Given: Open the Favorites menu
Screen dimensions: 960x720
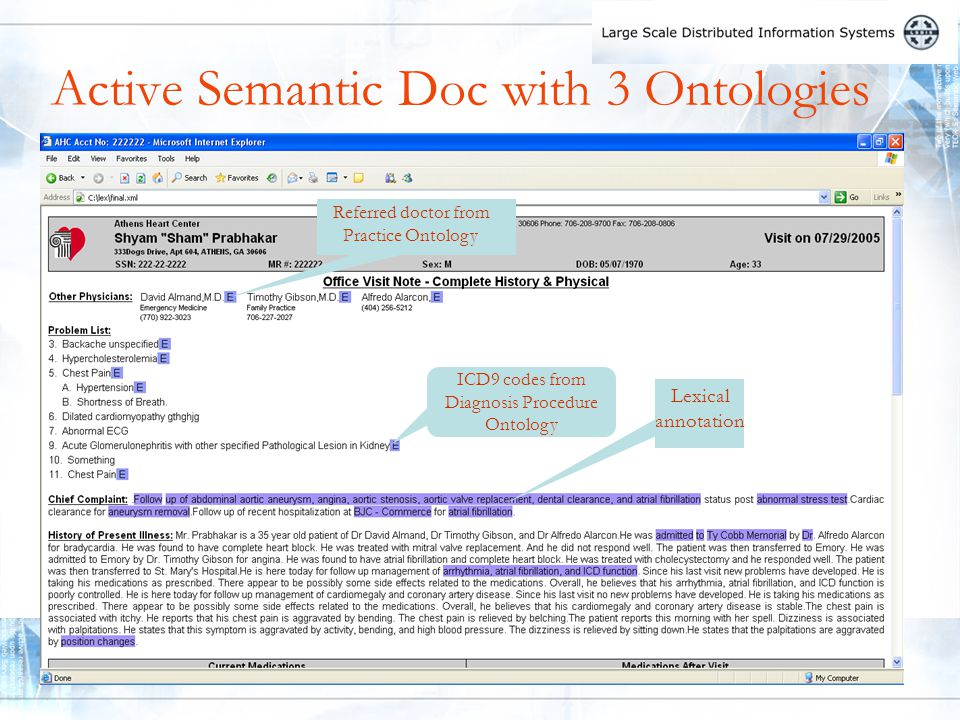Looking at the screenshot, I should point(132,159).
